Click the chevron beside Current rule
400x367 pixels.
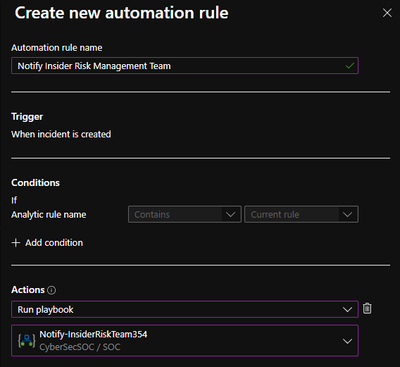point(347,215)
